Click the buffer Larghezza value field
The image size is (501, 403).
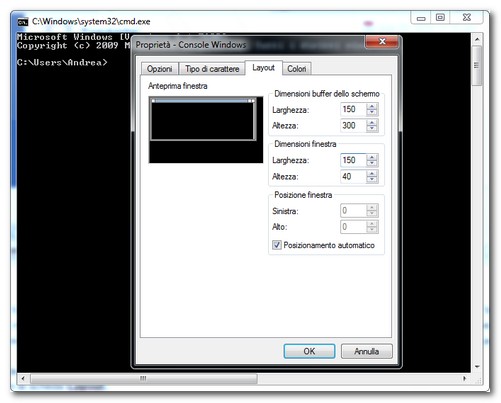(353, 109)
